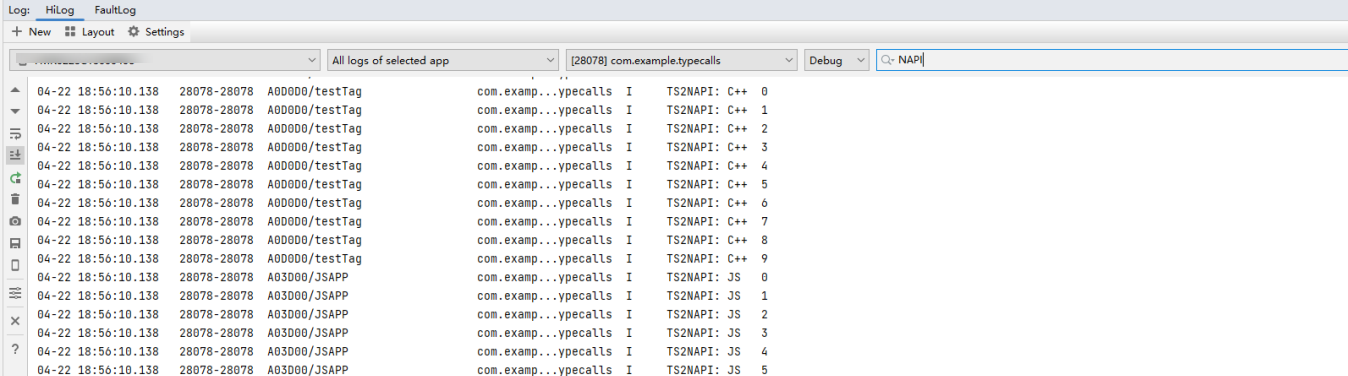Image resolution: width=1348 pixels, height=376 pixels.
Task: Select the 'TS2NAPI: C++ 4' log message
Action: (x=717, y=166)
